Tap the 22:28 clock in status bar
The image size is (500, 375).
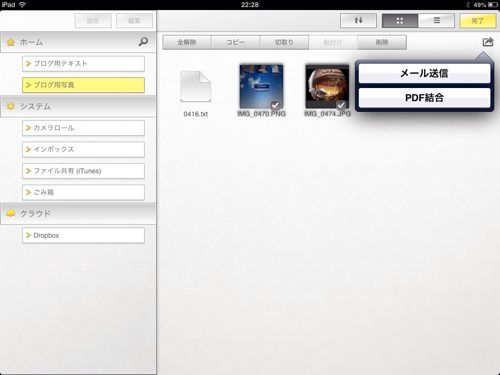click(x=250, y=5)
